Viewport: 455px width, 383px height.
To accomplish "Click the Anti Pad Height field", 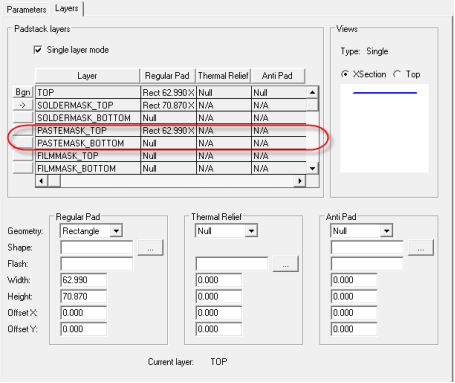I will tap(354, 296).
